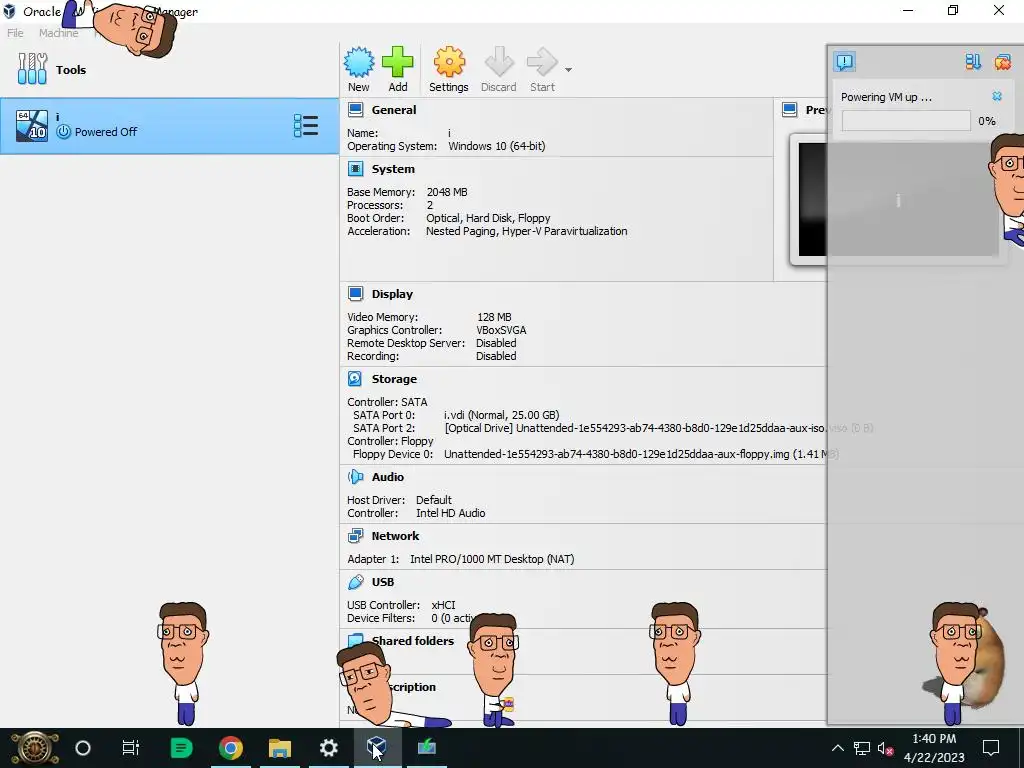Click the Cortana circle on the taskbar

click(83, 748)
